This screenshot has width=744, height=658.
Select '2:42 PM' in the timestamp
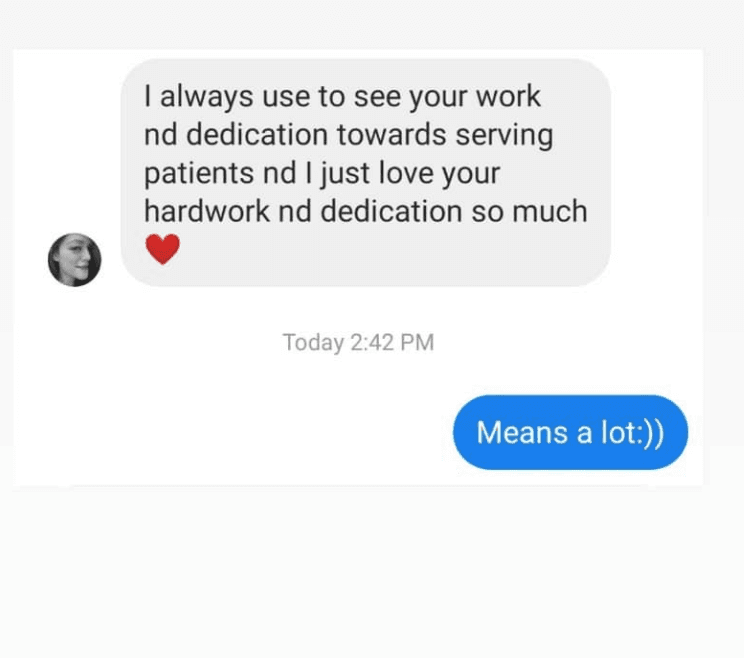(x=392, y=342)
